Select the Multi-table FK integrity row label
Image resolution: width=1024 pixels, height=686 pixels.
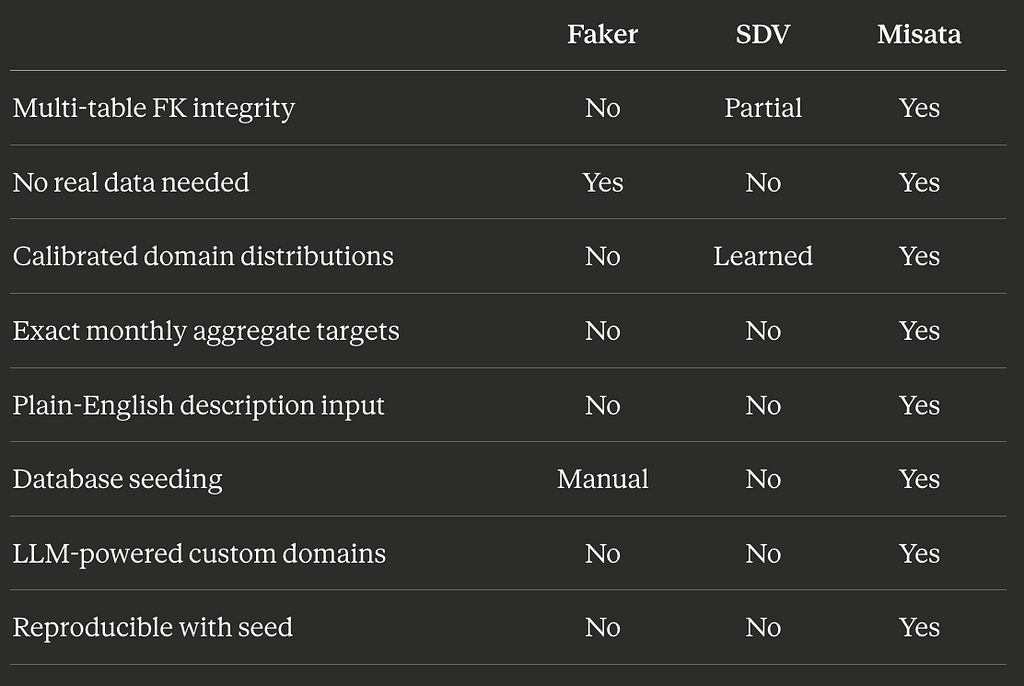[x=153, y=109]
